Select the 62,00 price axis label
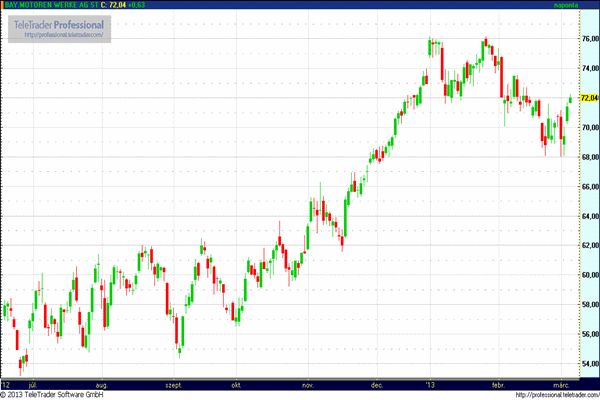The image size is (600, 400). coord(588,245)
